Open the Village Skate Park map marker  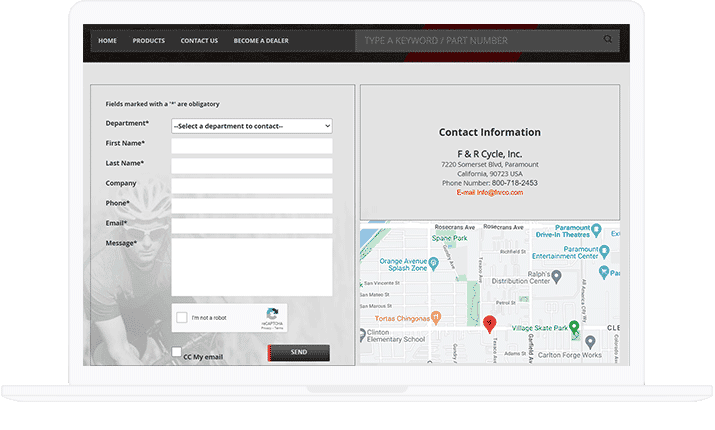click(x=574, y=327)
